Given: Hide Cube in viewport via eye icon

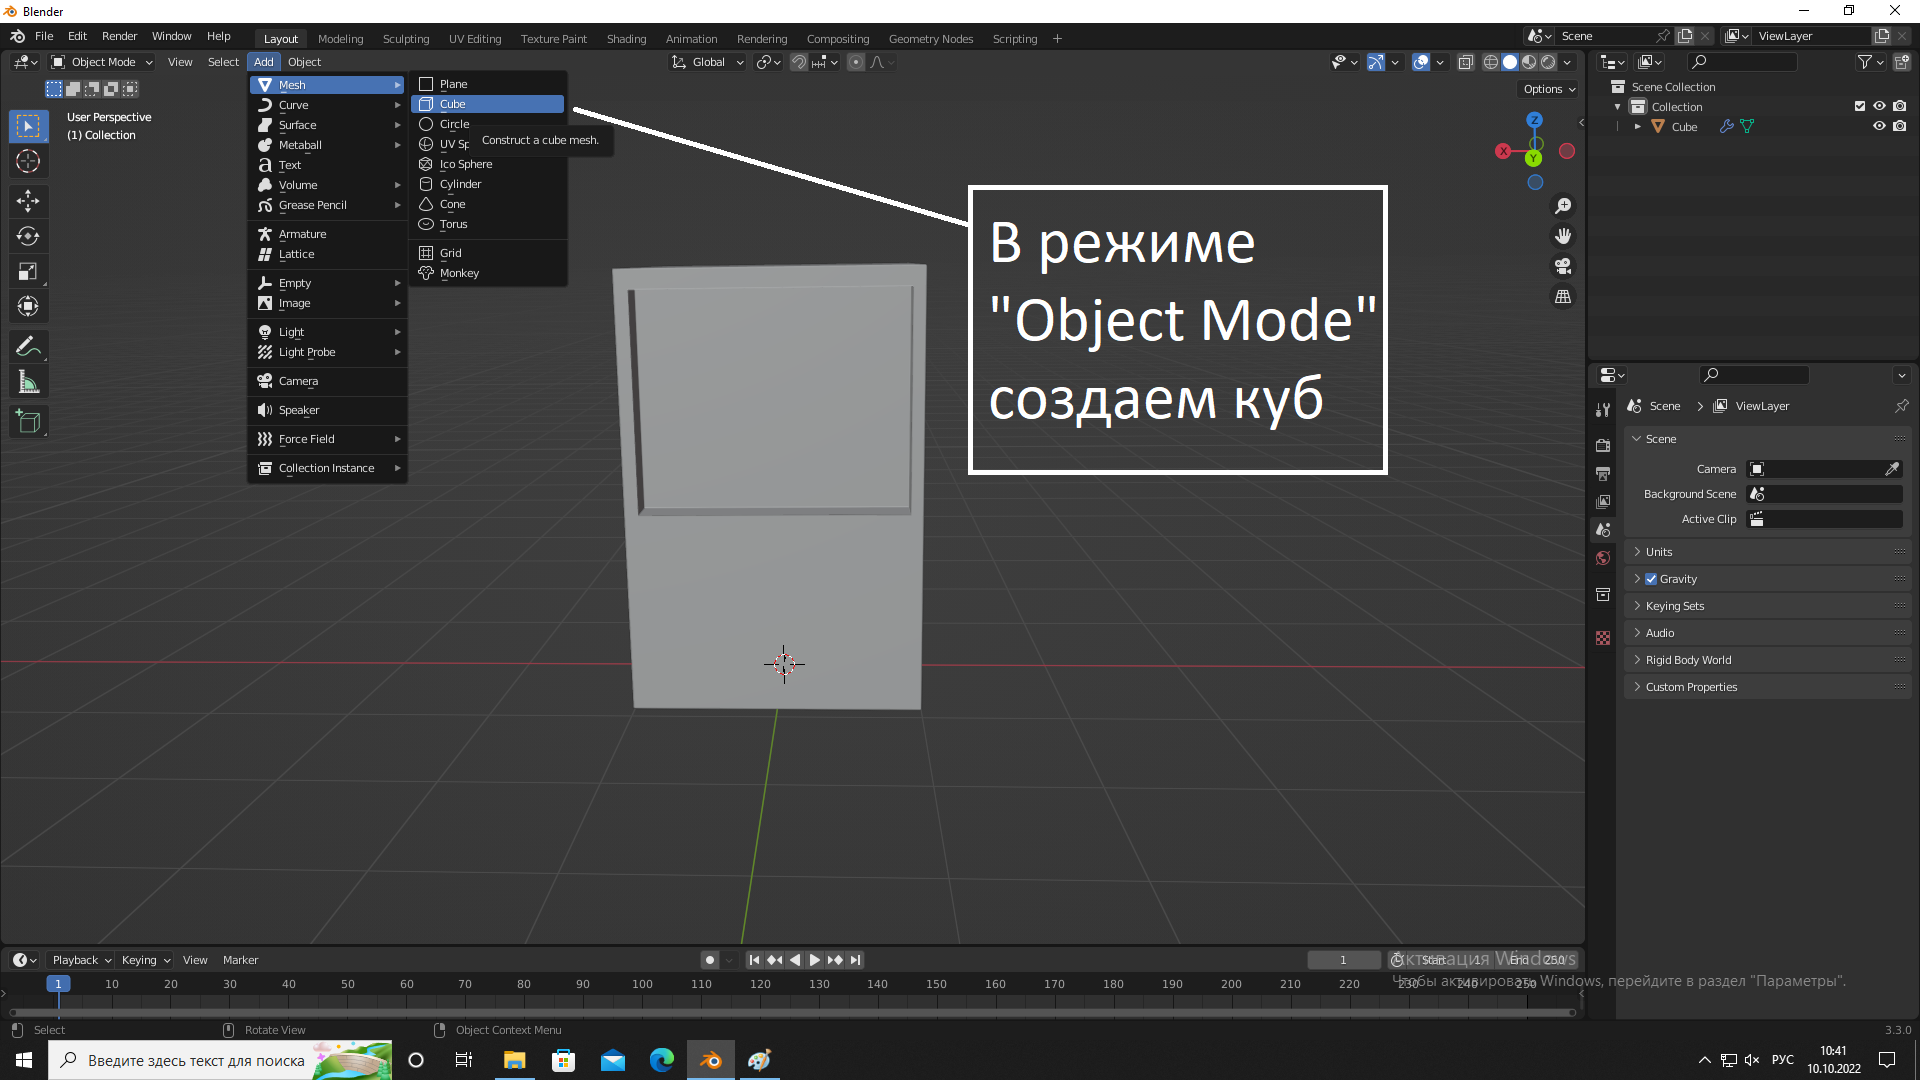Looking at the screenshot, I should tap(1879, 126).
